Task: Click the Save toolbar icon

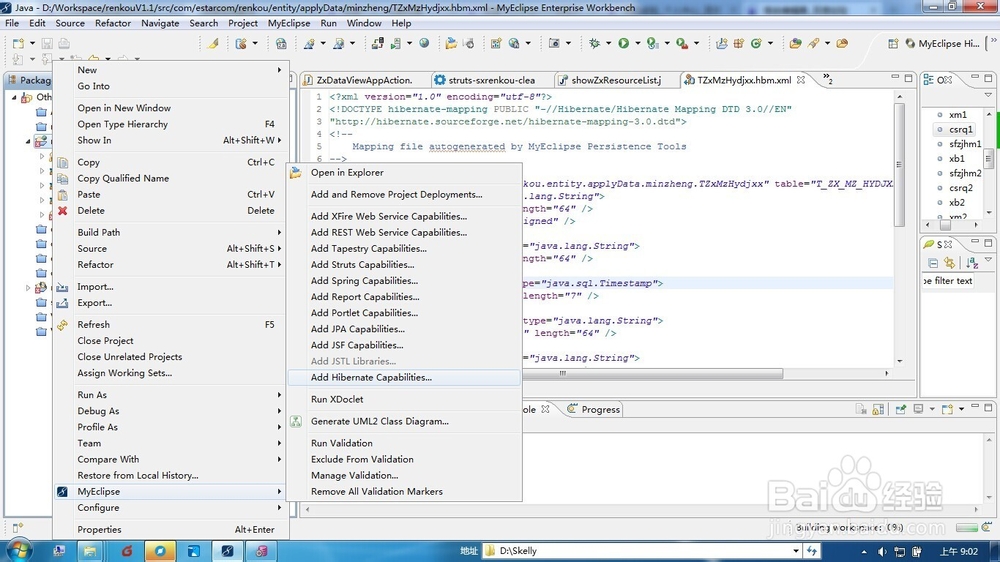Action: click(47, 43)
